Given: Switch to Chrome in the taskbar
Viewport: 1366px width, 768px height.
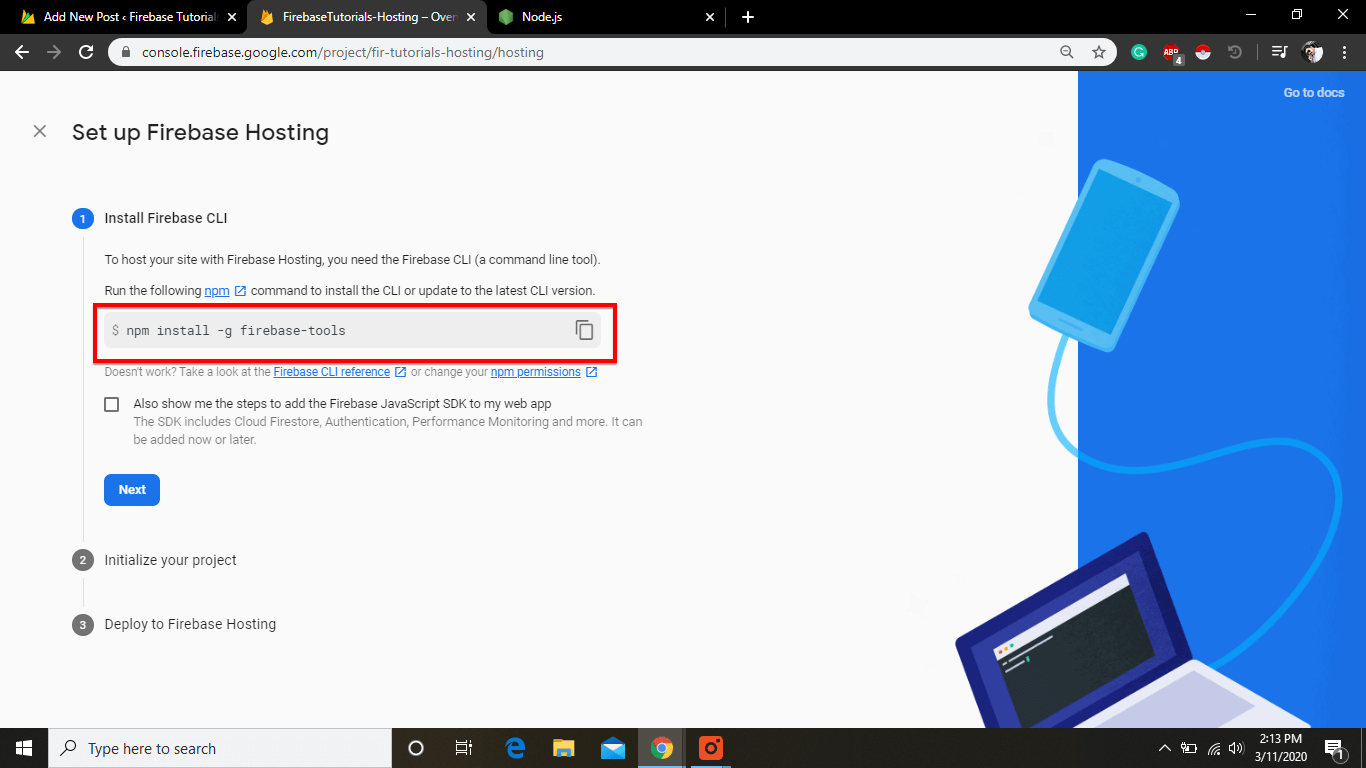Looking at the screenshot, I should coord(661,748).
